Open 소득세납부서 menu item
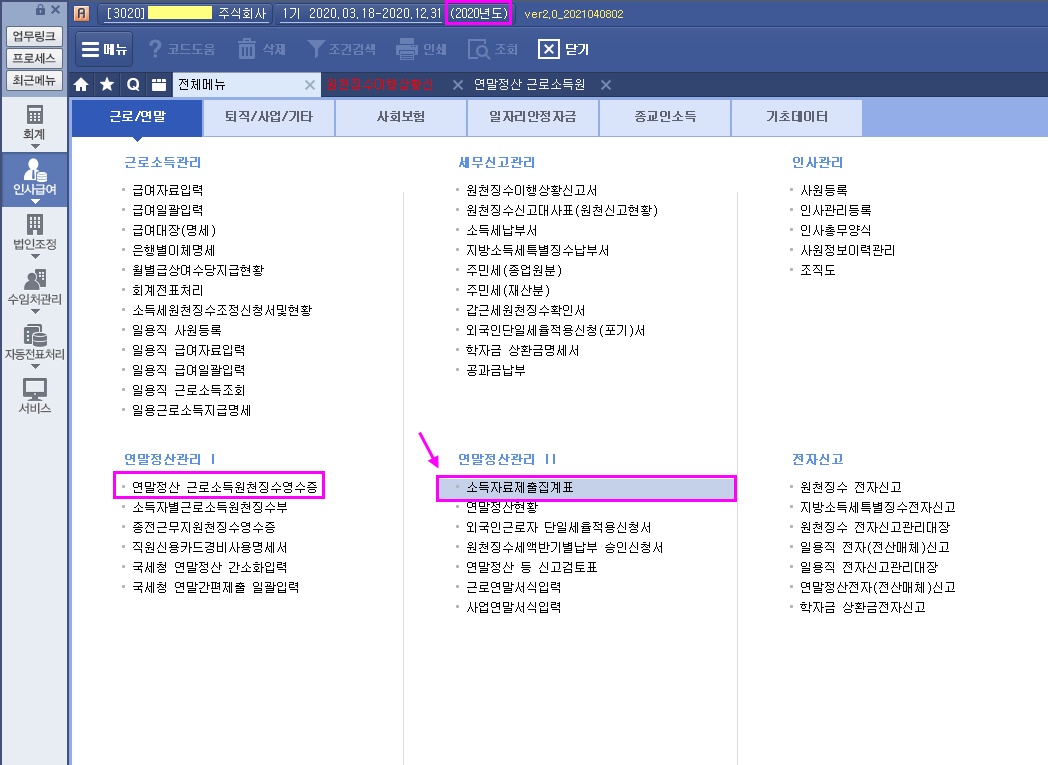The image size is (1048, 765). [501, 231]
